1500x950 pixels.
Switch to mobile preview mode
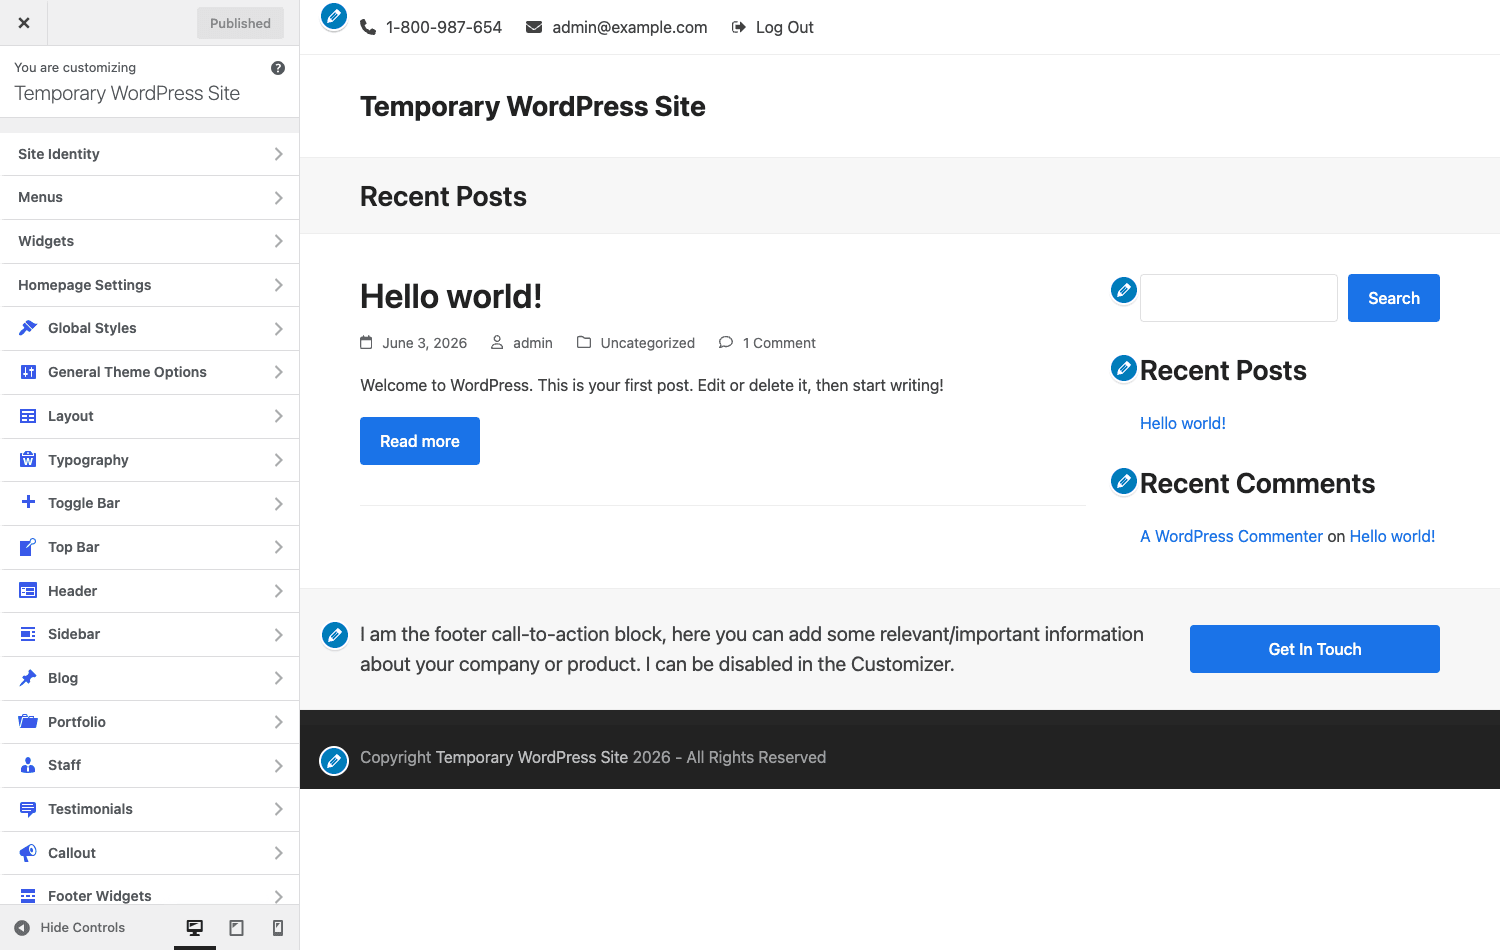coord(278,928)
